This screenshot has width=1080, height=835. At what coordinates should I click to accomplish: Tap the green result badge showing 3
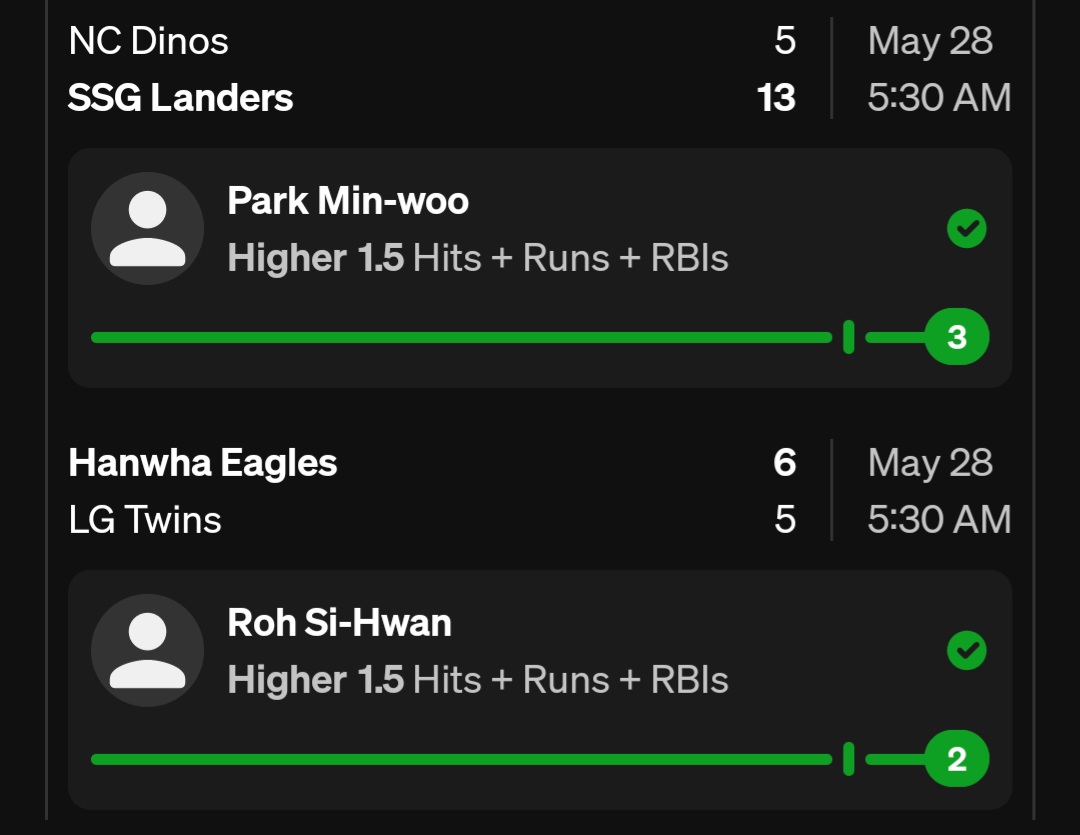957,338
